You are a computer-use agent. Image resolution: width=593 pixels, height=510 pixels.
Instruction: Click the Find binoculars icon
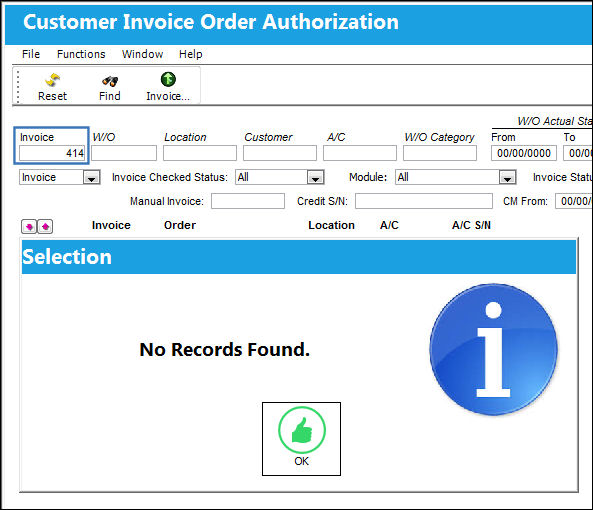[110, 81]
